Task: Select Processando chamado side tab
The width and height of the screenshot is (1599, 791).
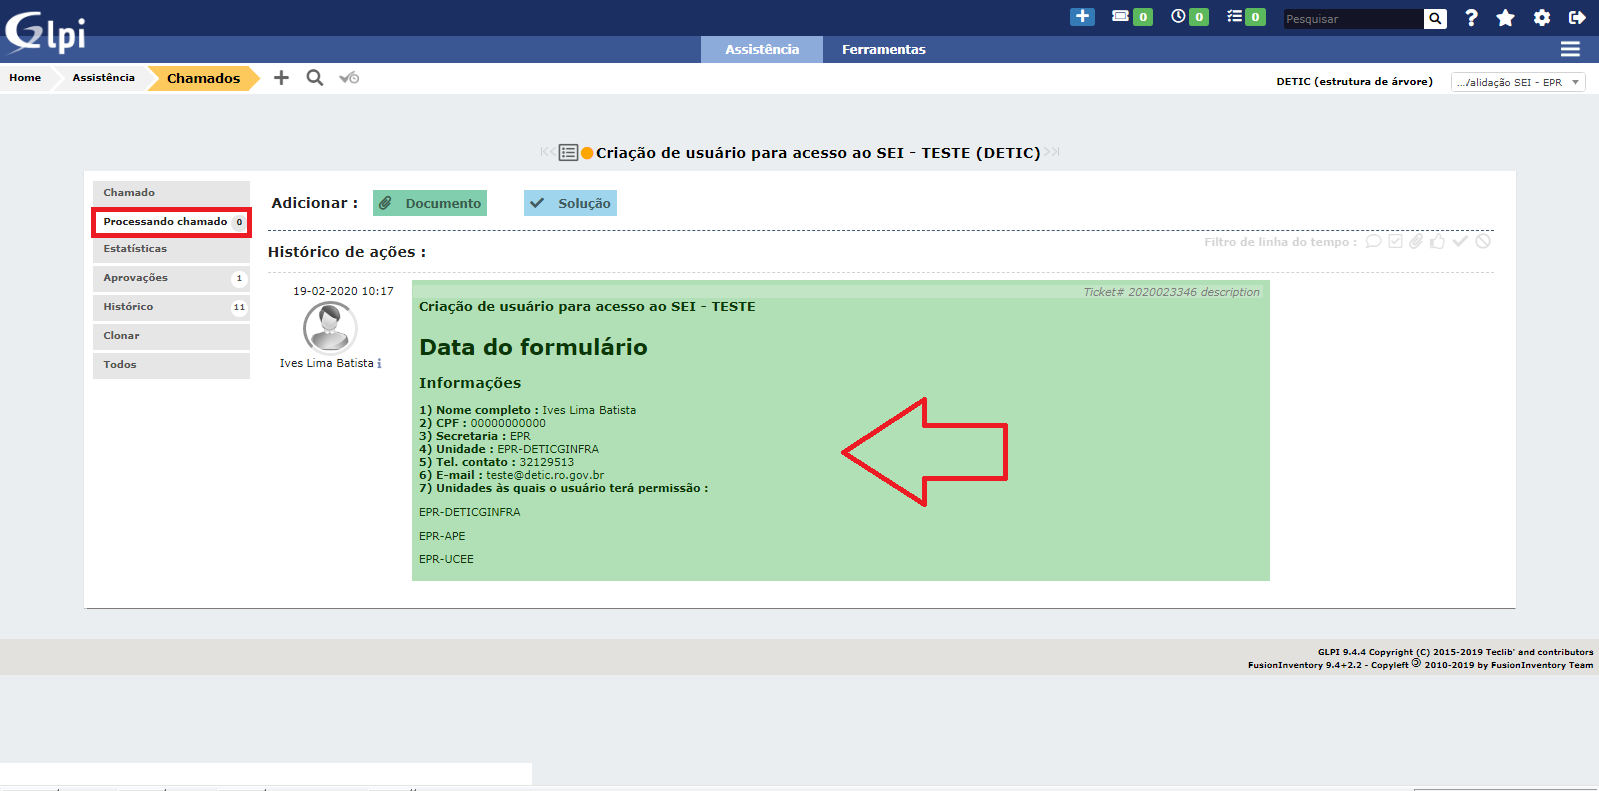Action: [x=171, y=222]
